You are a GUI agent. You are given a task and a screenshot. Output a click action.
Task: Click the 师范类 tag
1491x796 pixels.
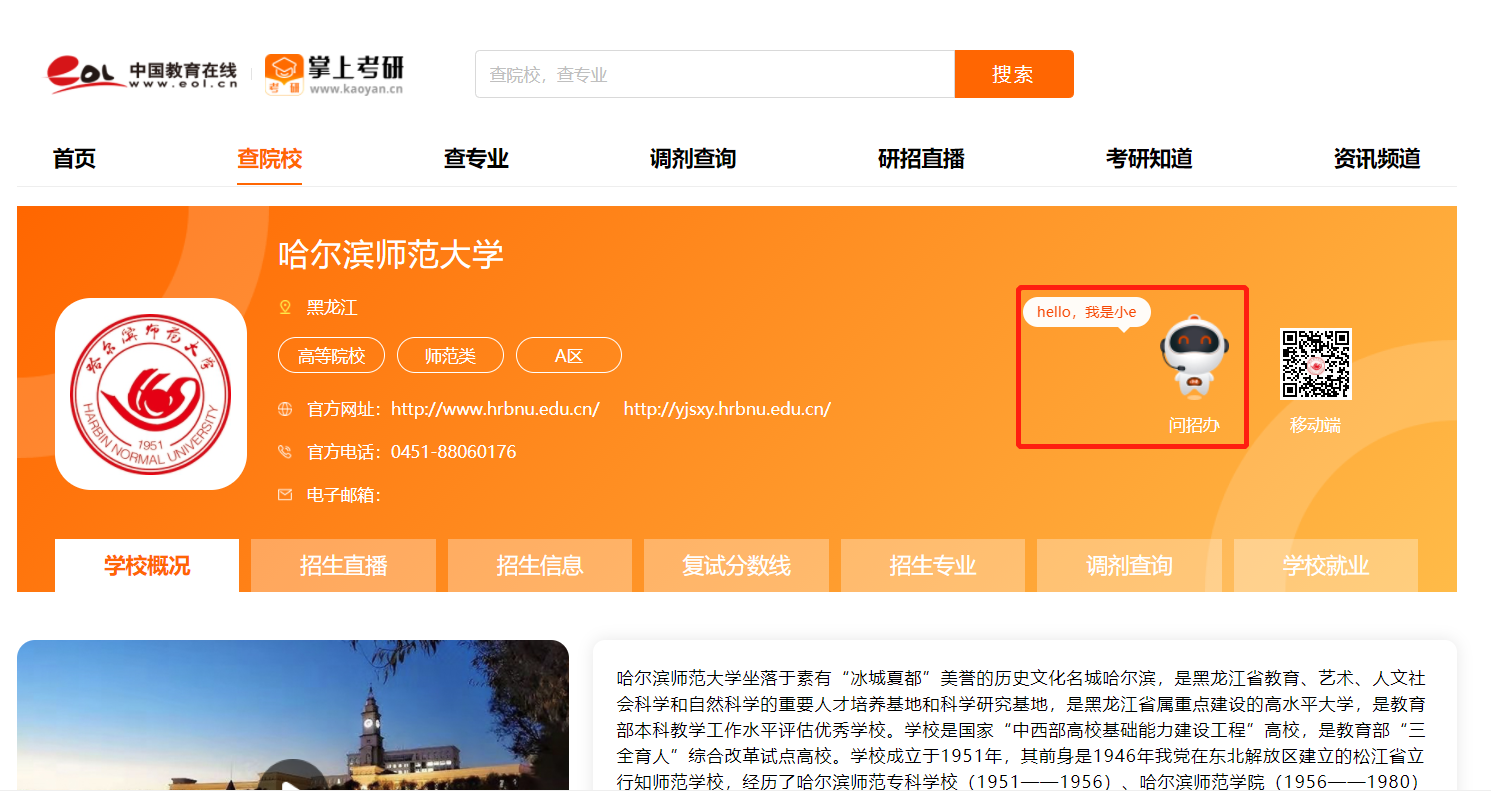(x=450, y=355)
